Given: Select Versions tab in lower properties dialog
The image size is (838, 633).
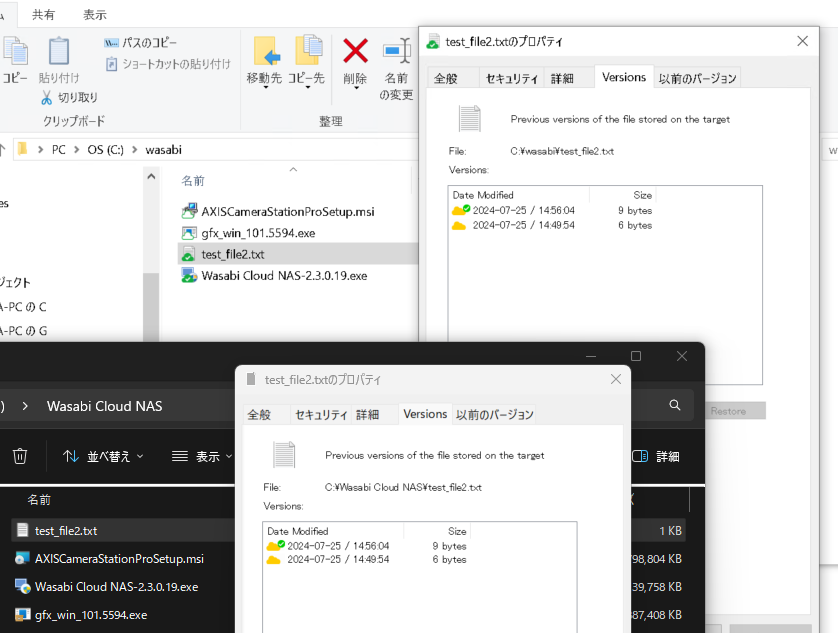Looking at the screenshot, I should coord(425,414).
